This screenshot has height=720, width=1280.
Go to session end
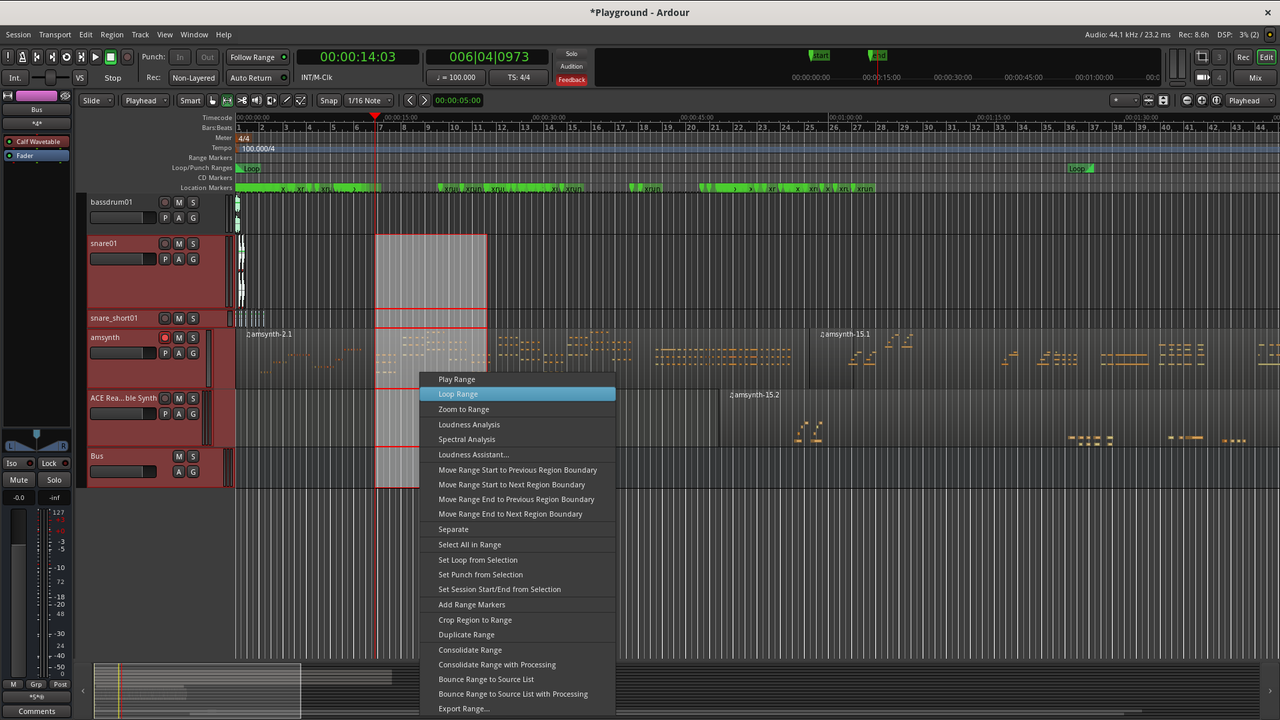click(52, 57)
